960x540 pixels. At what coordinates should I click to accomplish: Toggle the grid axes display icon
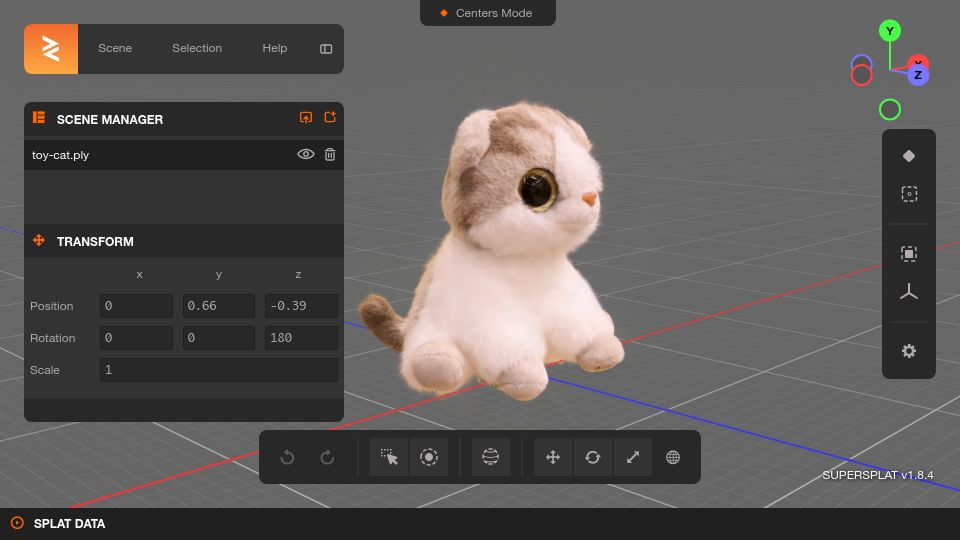(x=909, y=292)
